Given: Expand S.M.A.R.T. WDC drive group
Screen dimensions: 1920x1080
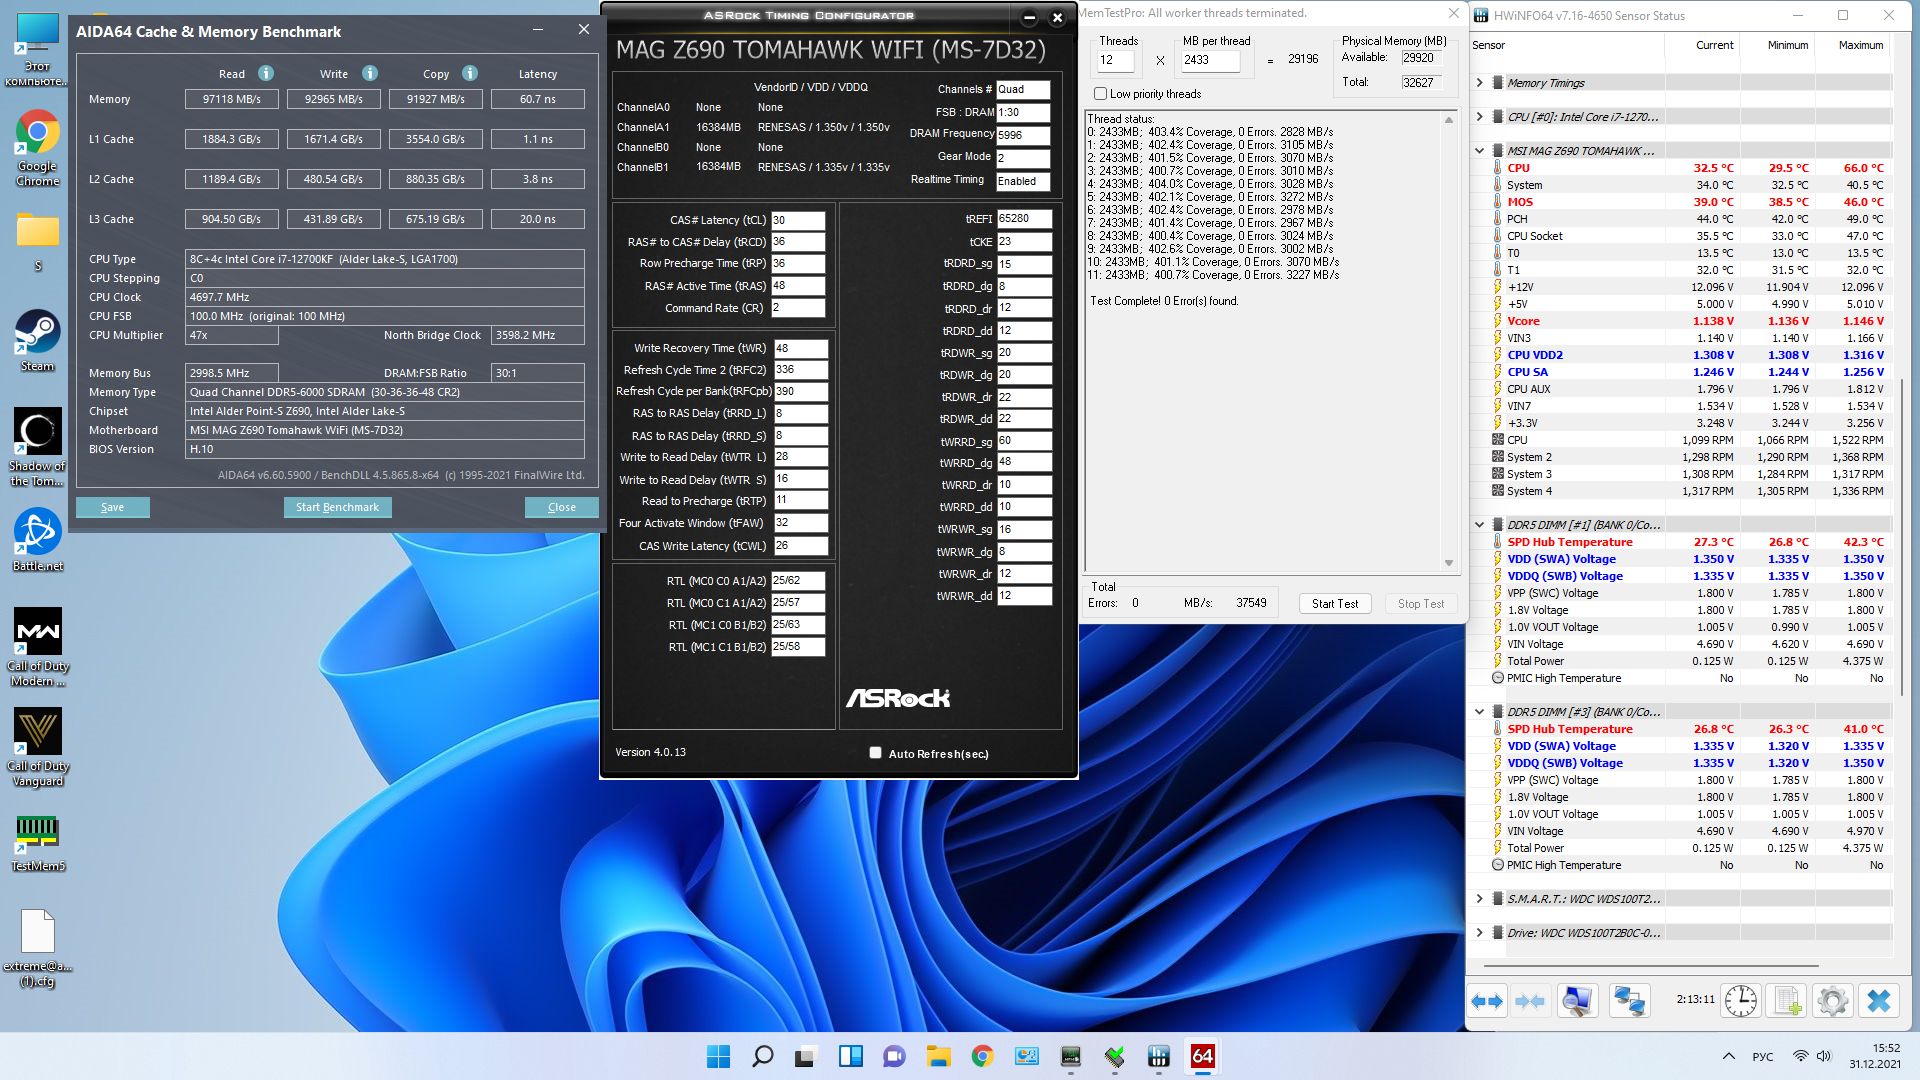Looking at the screenshot, I should (1480, 899).
